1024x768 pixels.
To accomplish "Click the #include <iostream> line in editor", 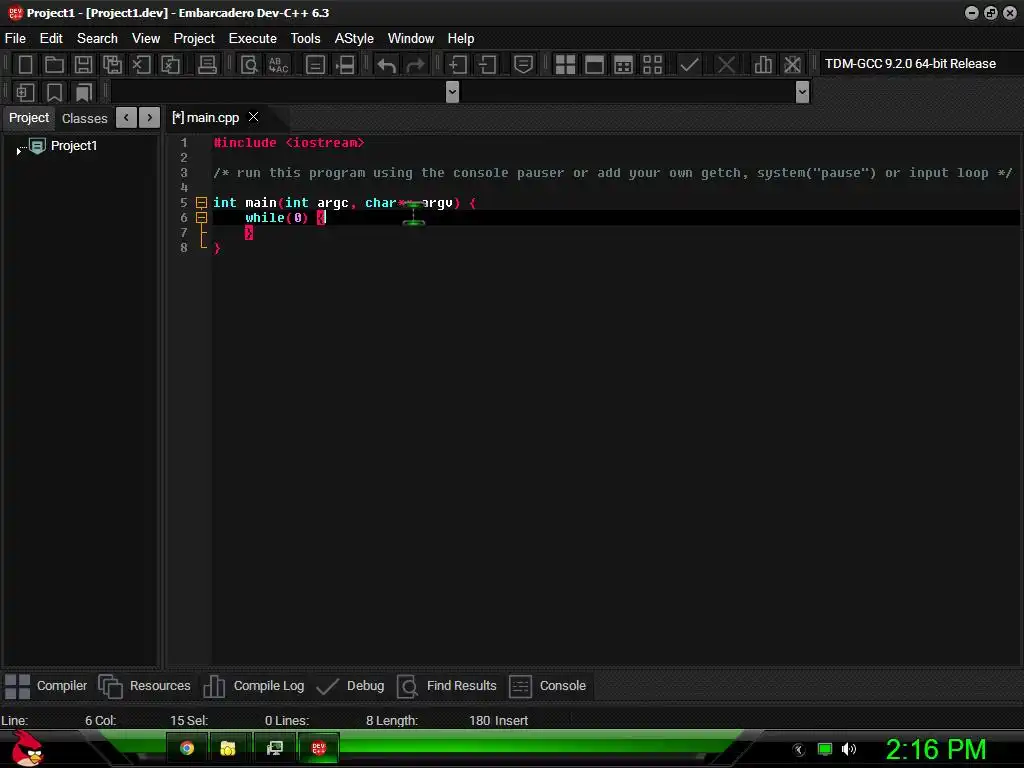I will [289, 142].
